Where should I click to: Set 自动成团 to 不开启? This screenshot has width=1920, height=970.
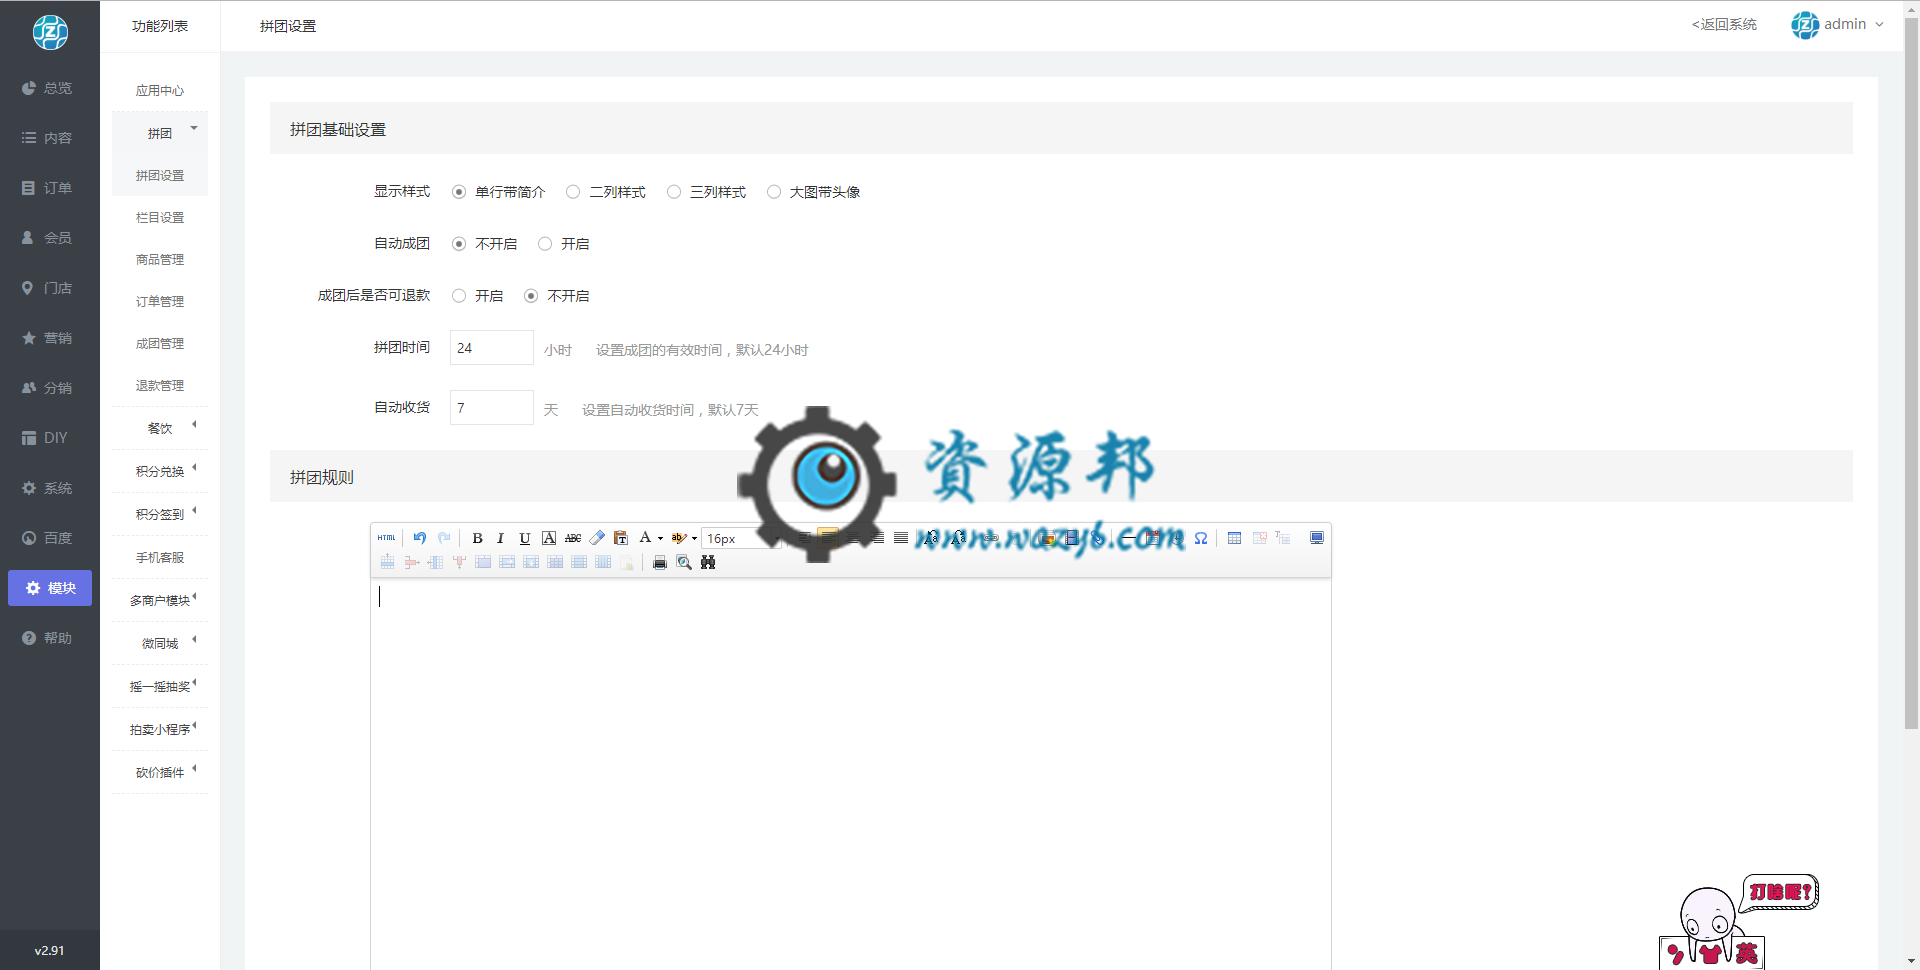(x=459, y=244)
